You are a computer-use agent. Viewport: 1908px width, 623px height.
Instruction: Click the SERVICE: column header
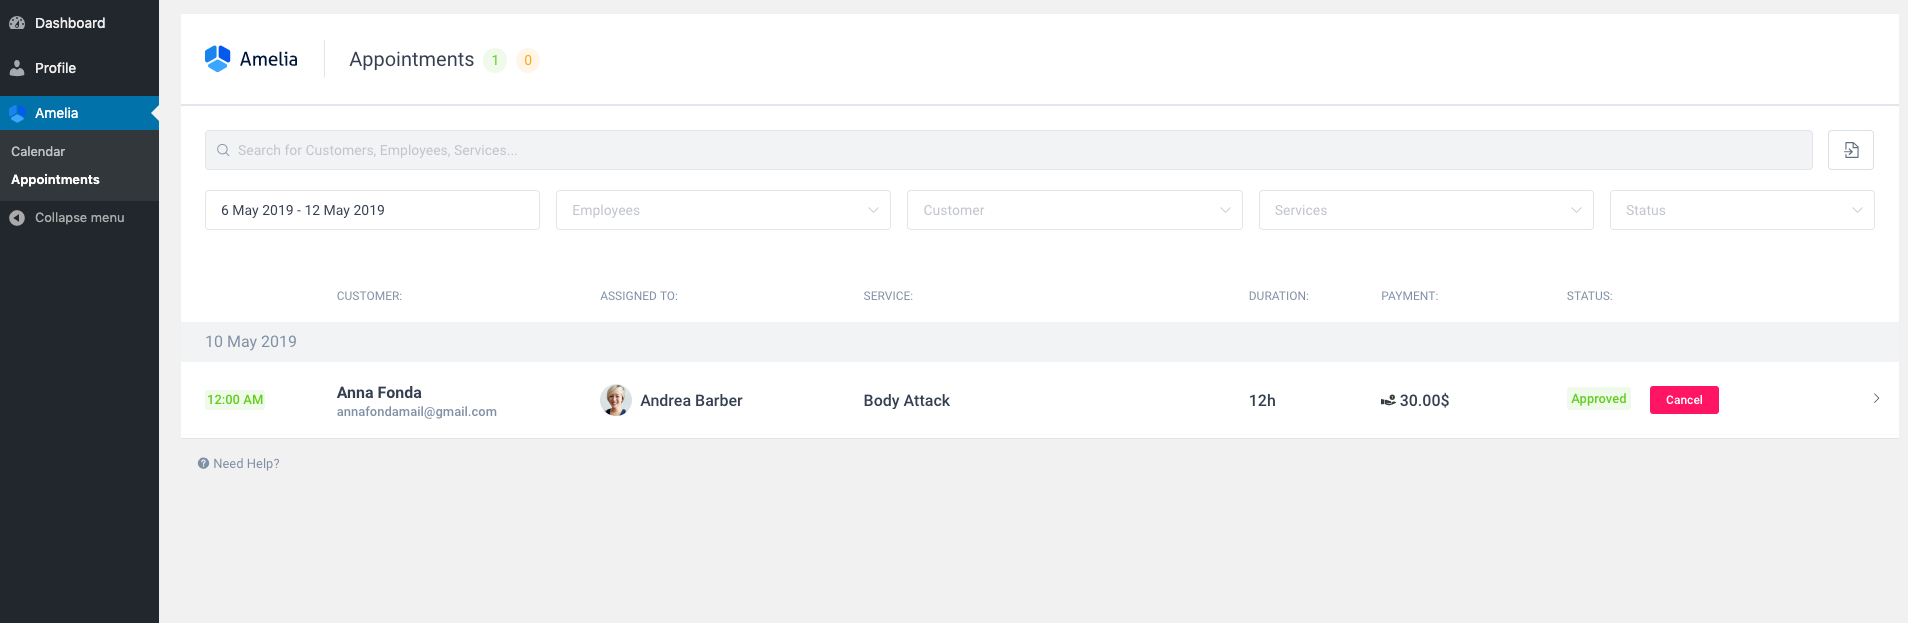coord(888,296)
